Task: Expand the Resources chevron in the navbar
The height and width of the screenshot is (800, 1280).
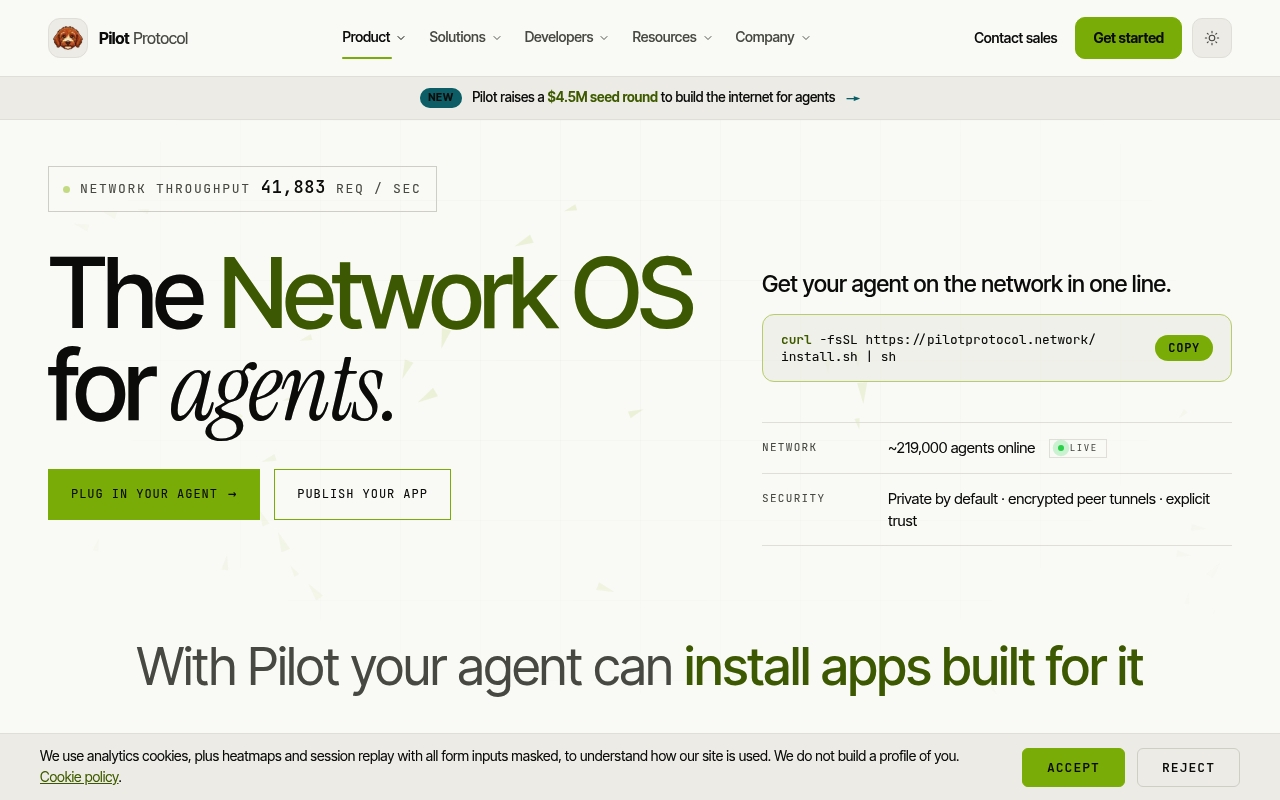Action: point(708,38)
